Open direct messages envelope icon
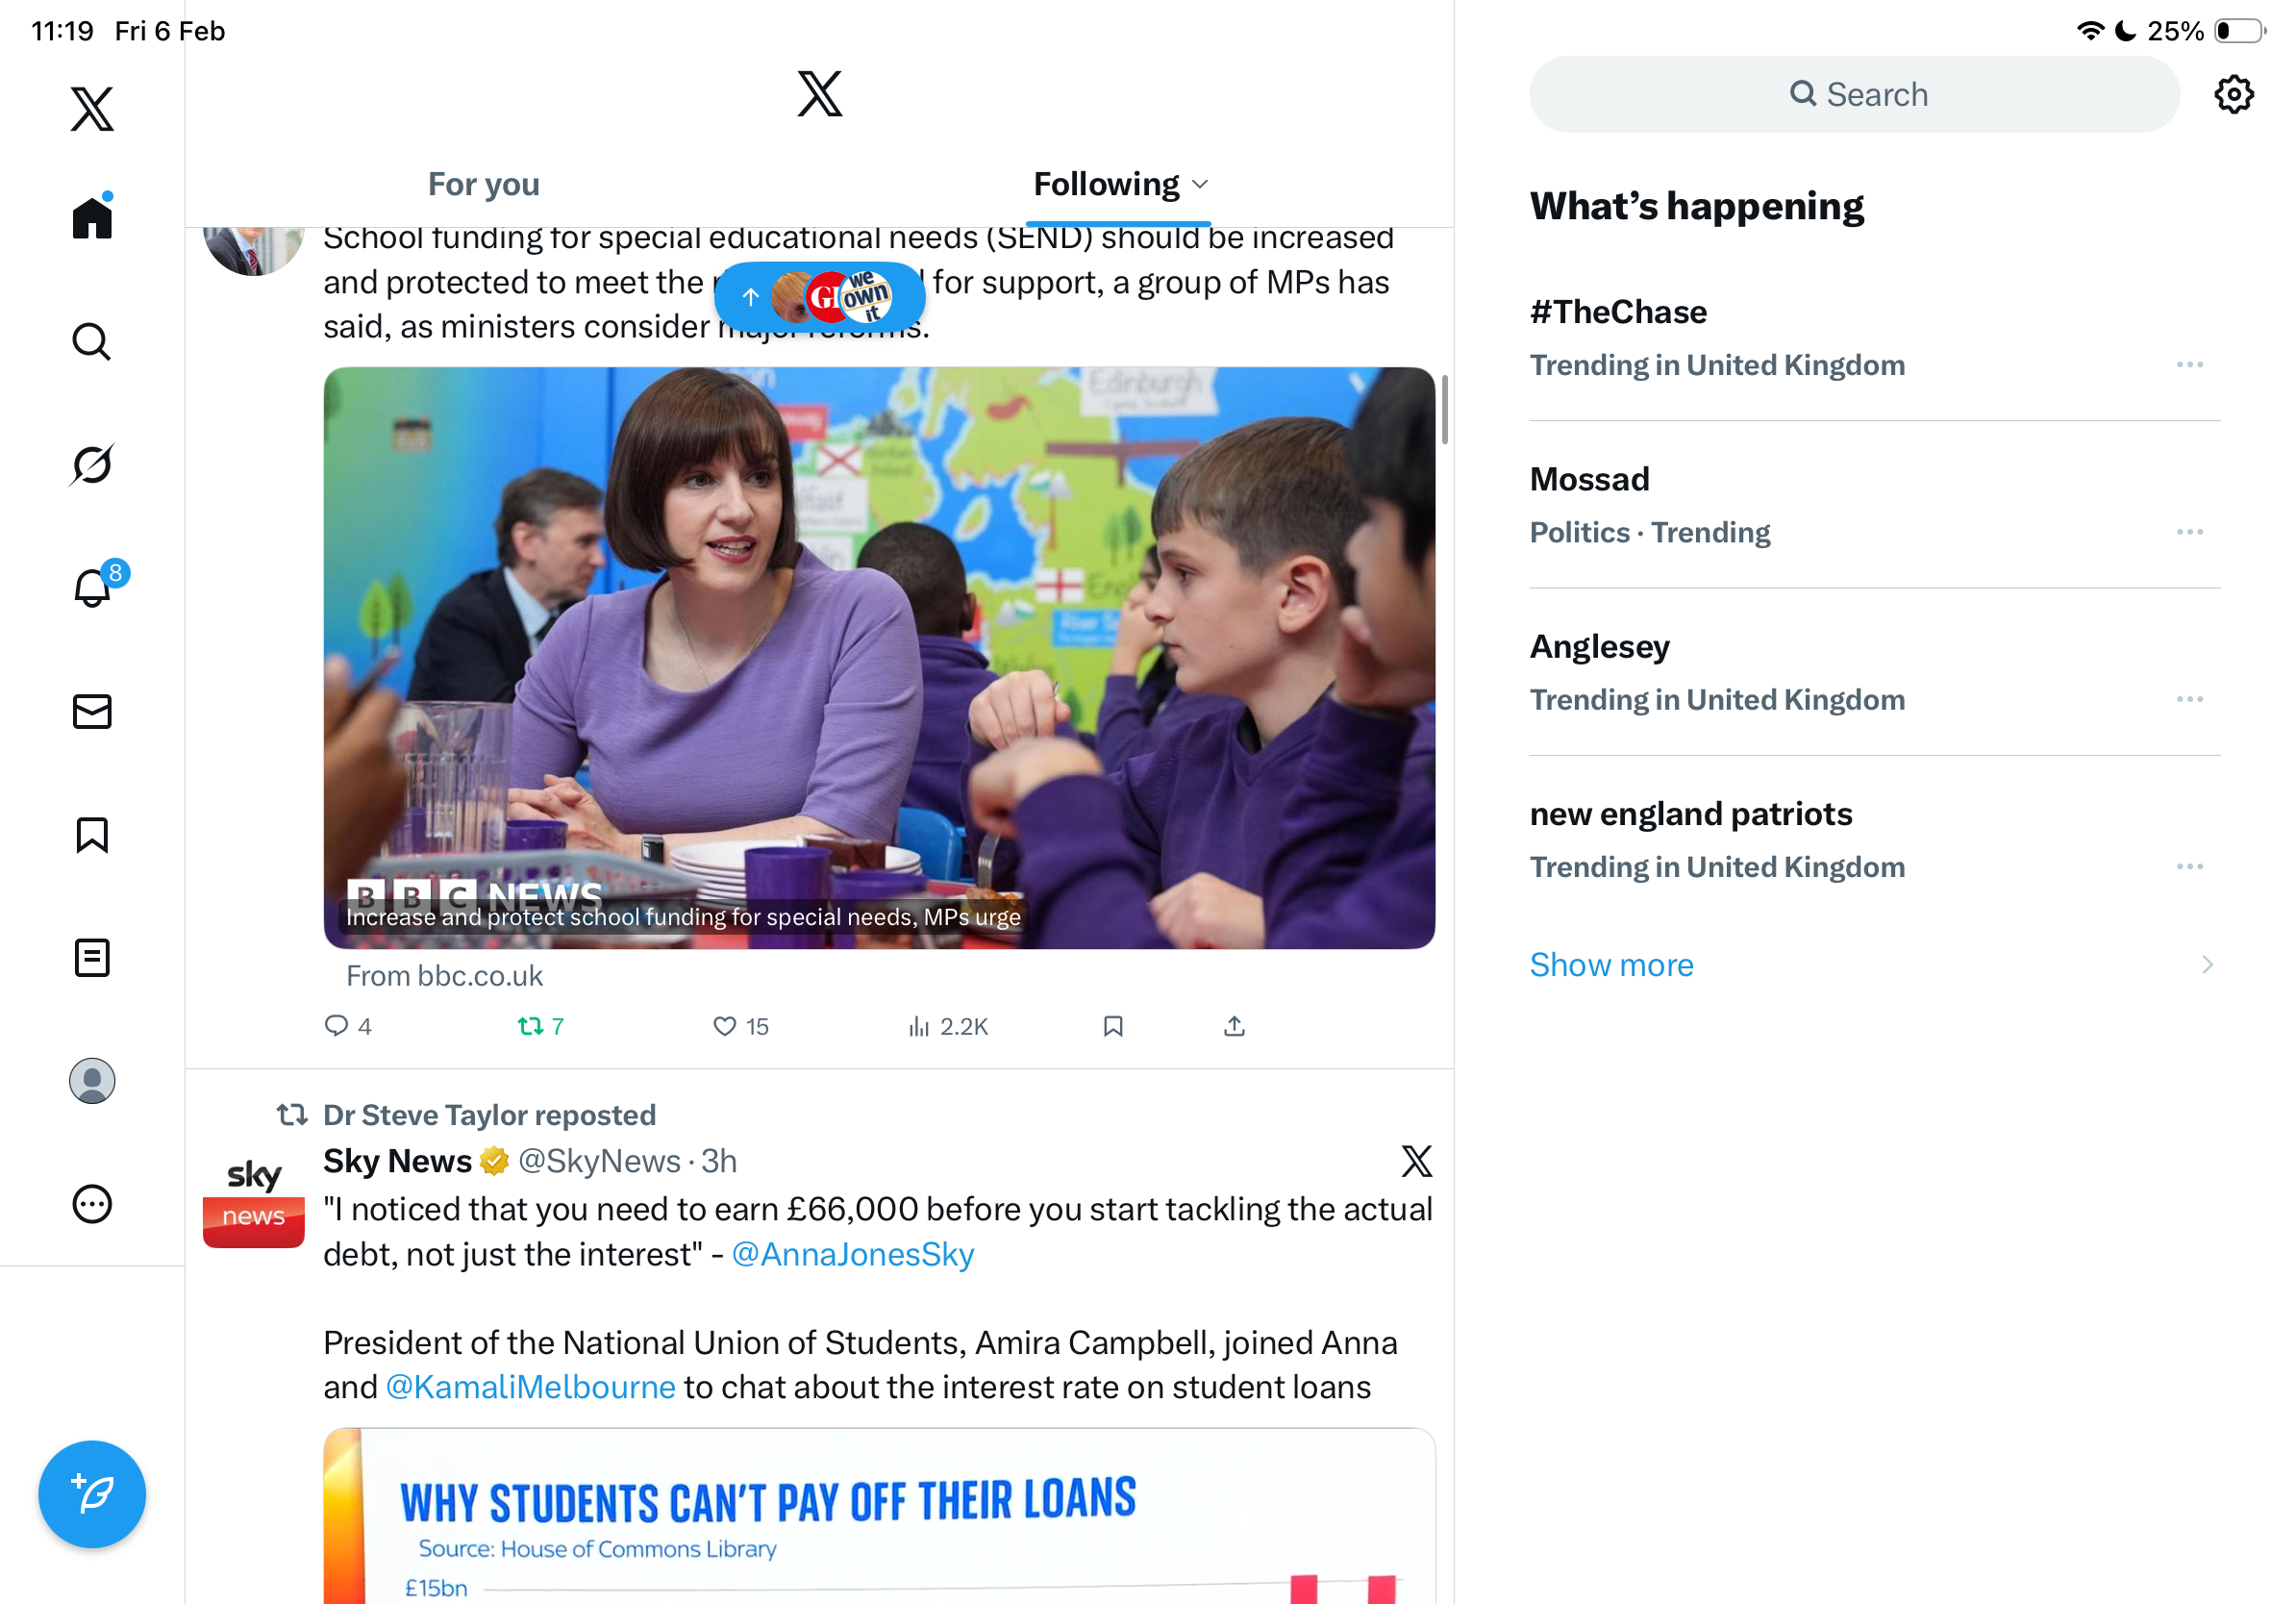The image size is (2296, 1604). coord(92,711)
